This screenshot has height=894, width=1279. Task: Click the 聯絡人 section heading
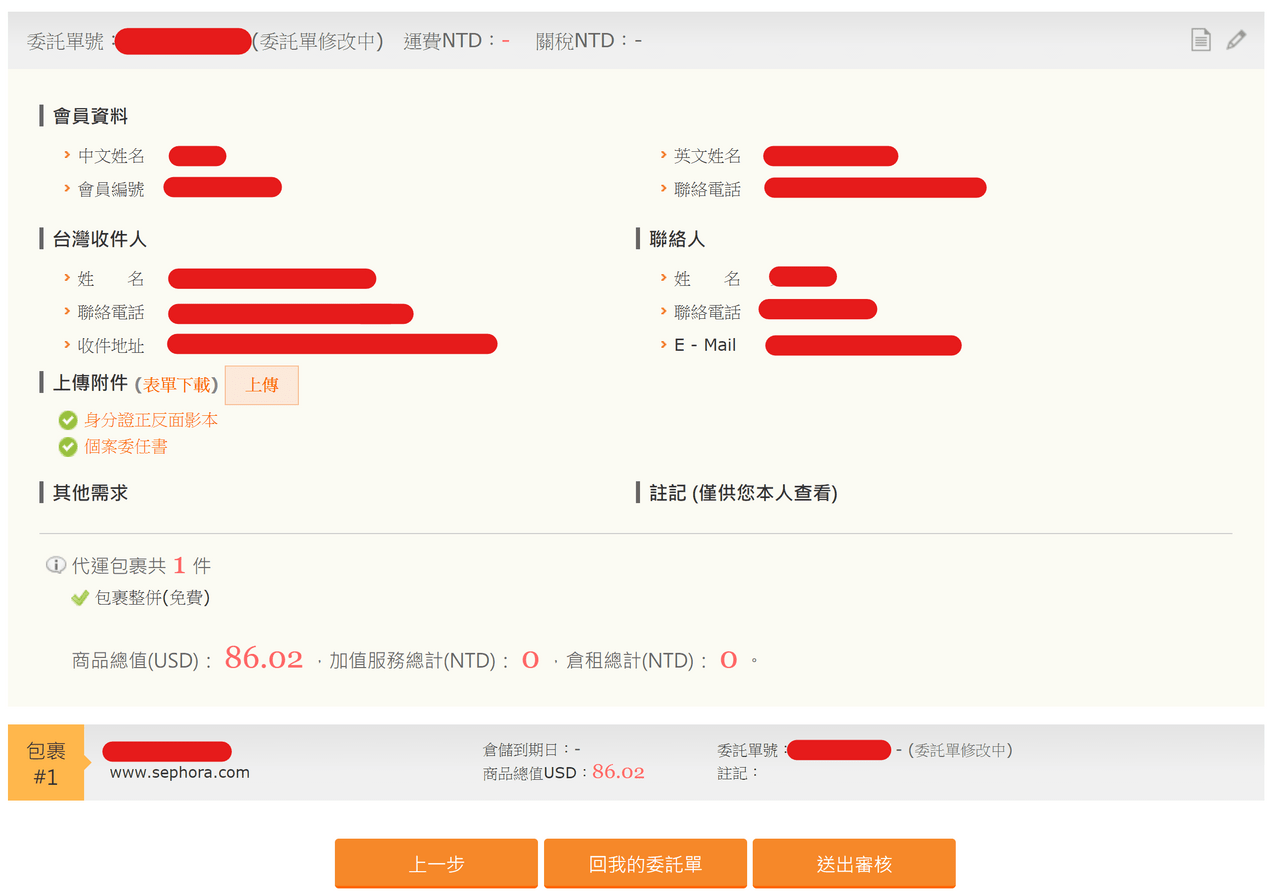pyautogui.click(x=677, y=239)
